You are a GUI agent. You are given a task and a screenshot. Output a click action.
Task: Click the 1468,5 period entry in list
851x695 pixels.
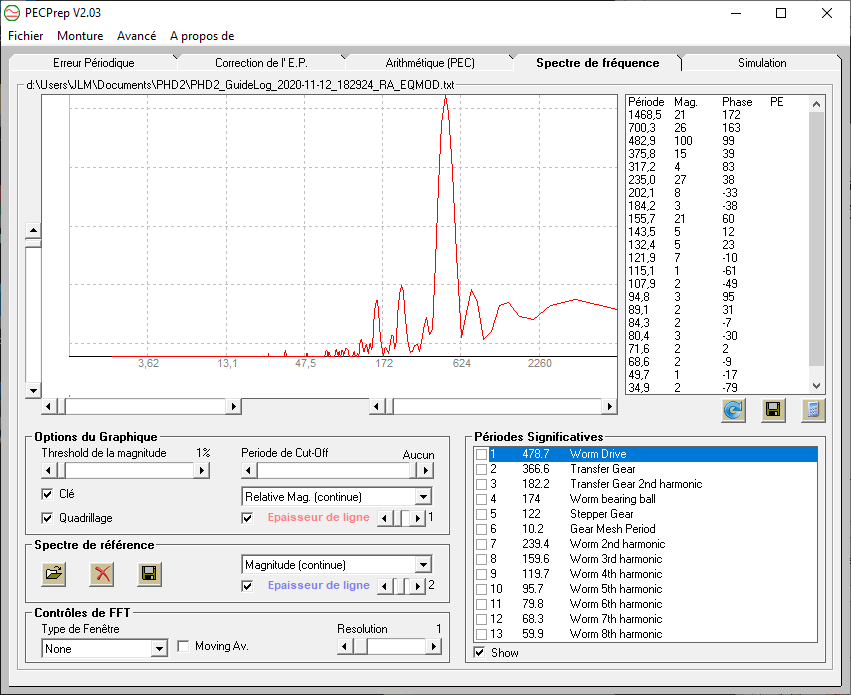[x=645, y=115]
